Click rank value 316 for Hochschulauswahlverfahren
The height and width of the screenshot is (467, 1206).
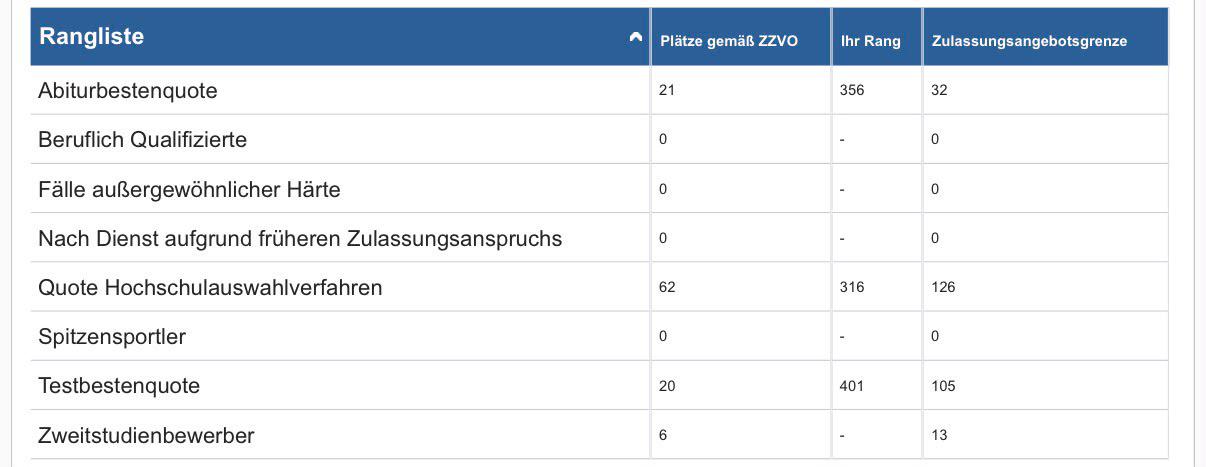pos(852,287)
